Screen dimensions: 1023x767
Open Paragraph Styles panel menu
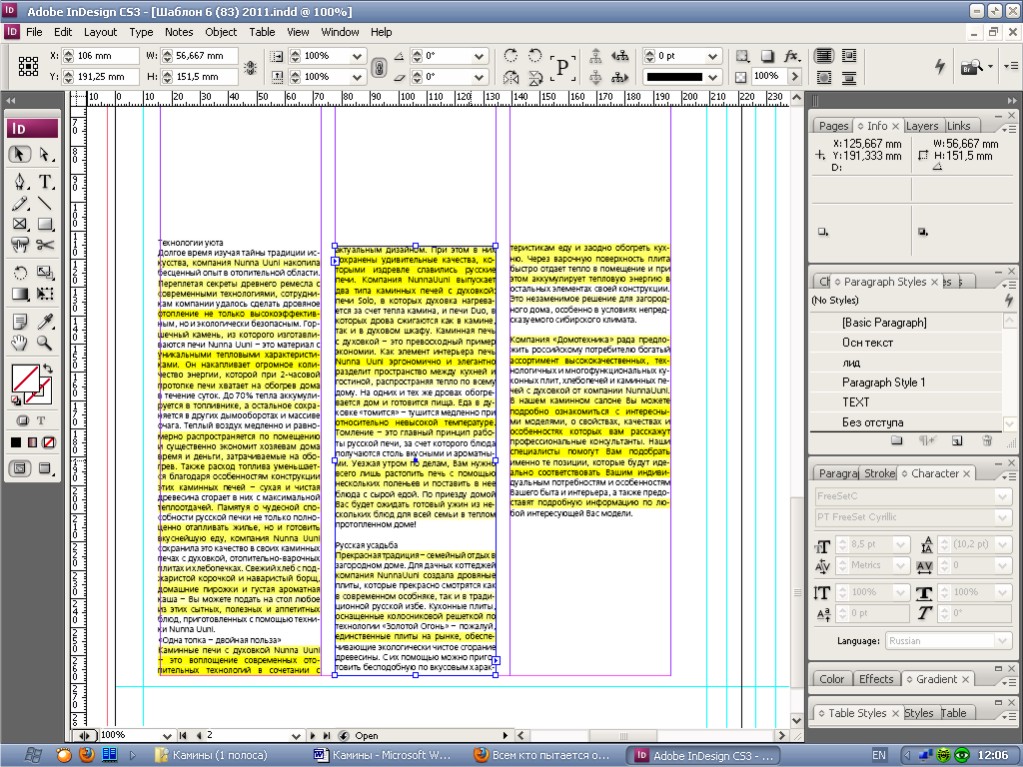[x=1011, y=285]
